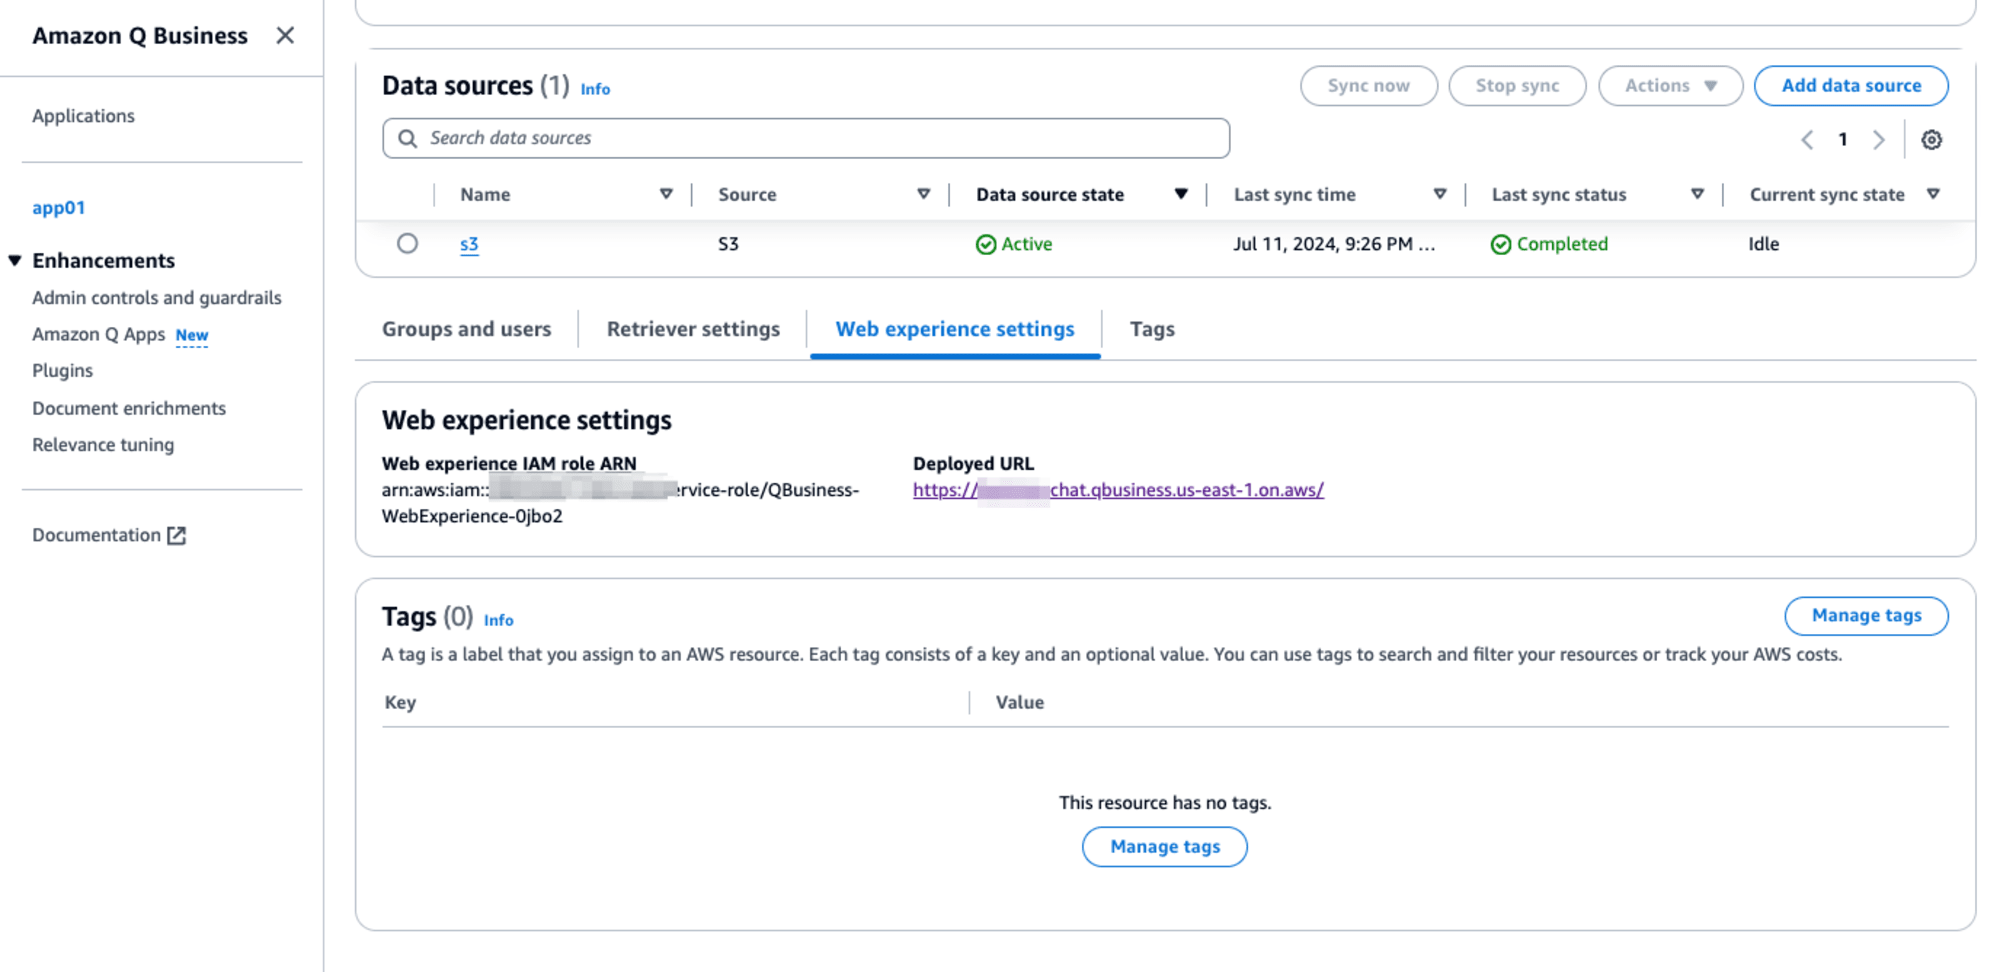The height and width of the screenshot is (972, 2000).
Task: Collapse the Enhancements section
Action: (x=15, y=261)
